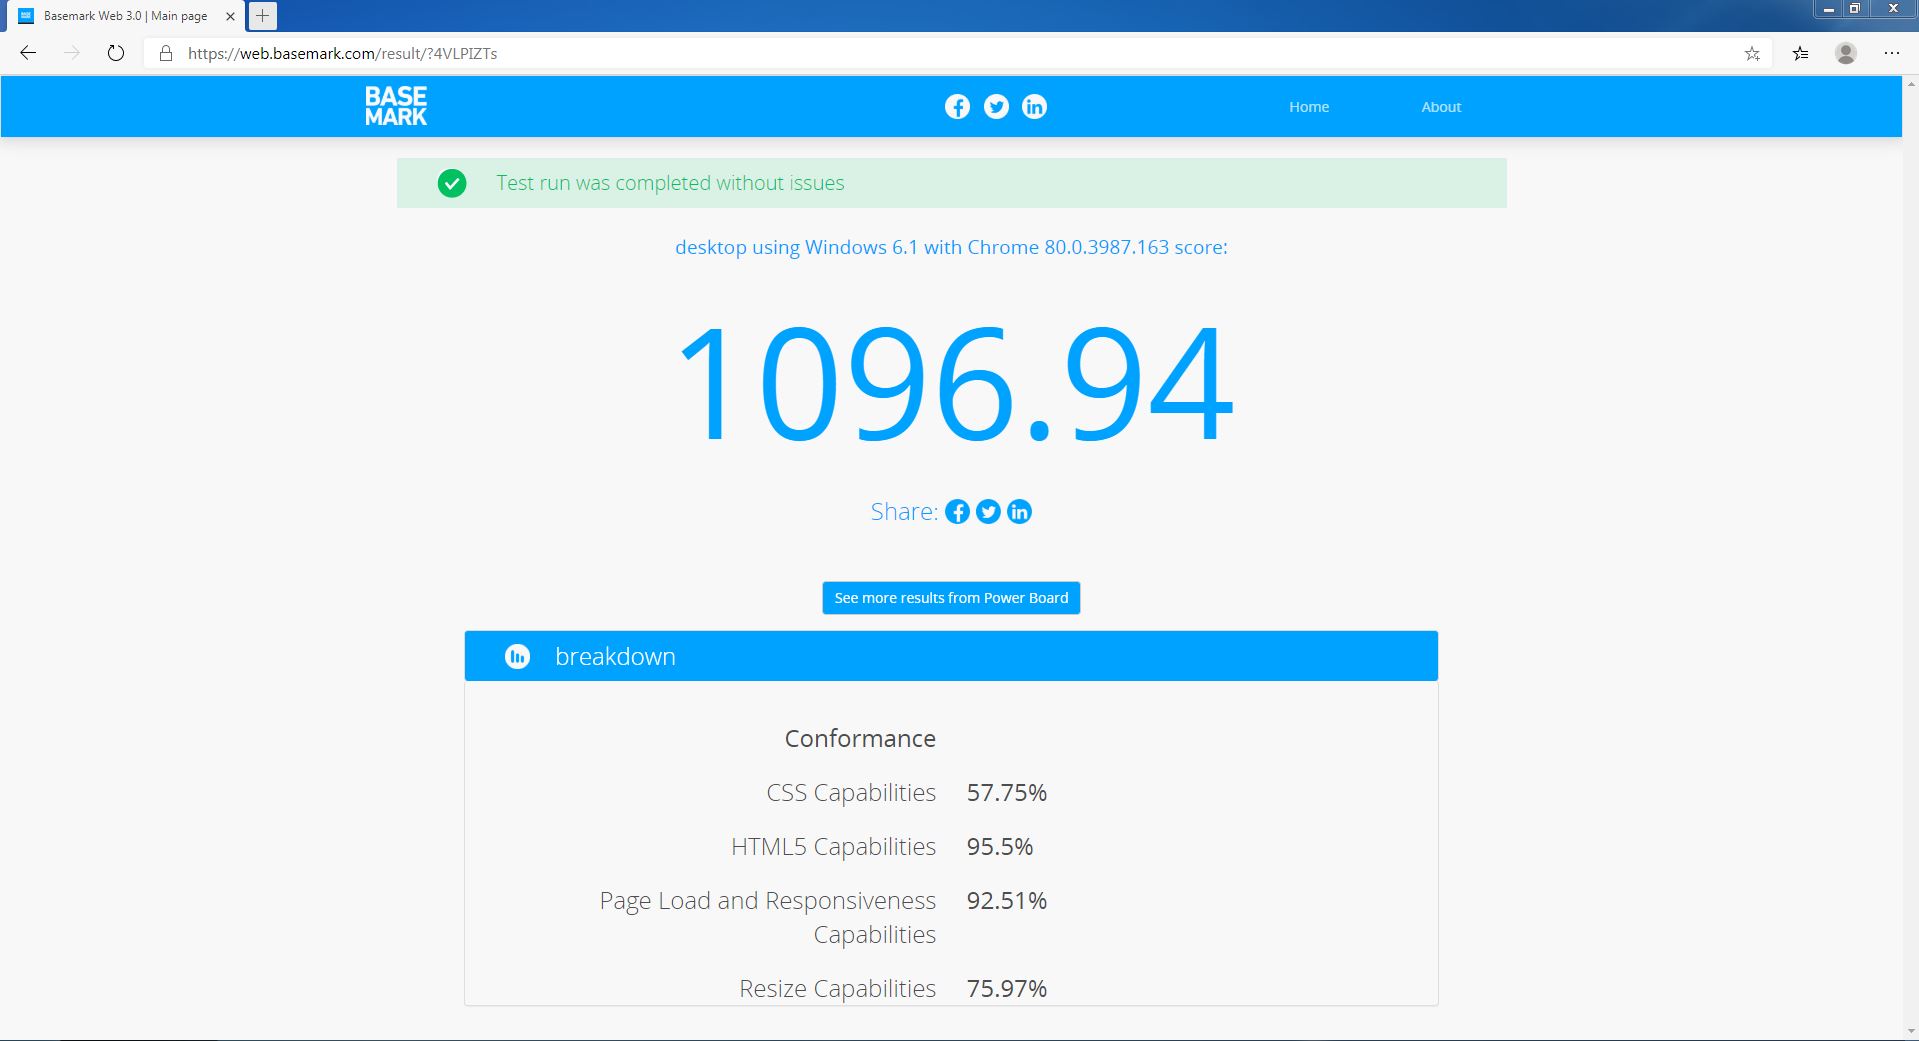Add this page to favorites star icon
The height and width of the screenshot is (1041, 1919).
[1752, 54]
